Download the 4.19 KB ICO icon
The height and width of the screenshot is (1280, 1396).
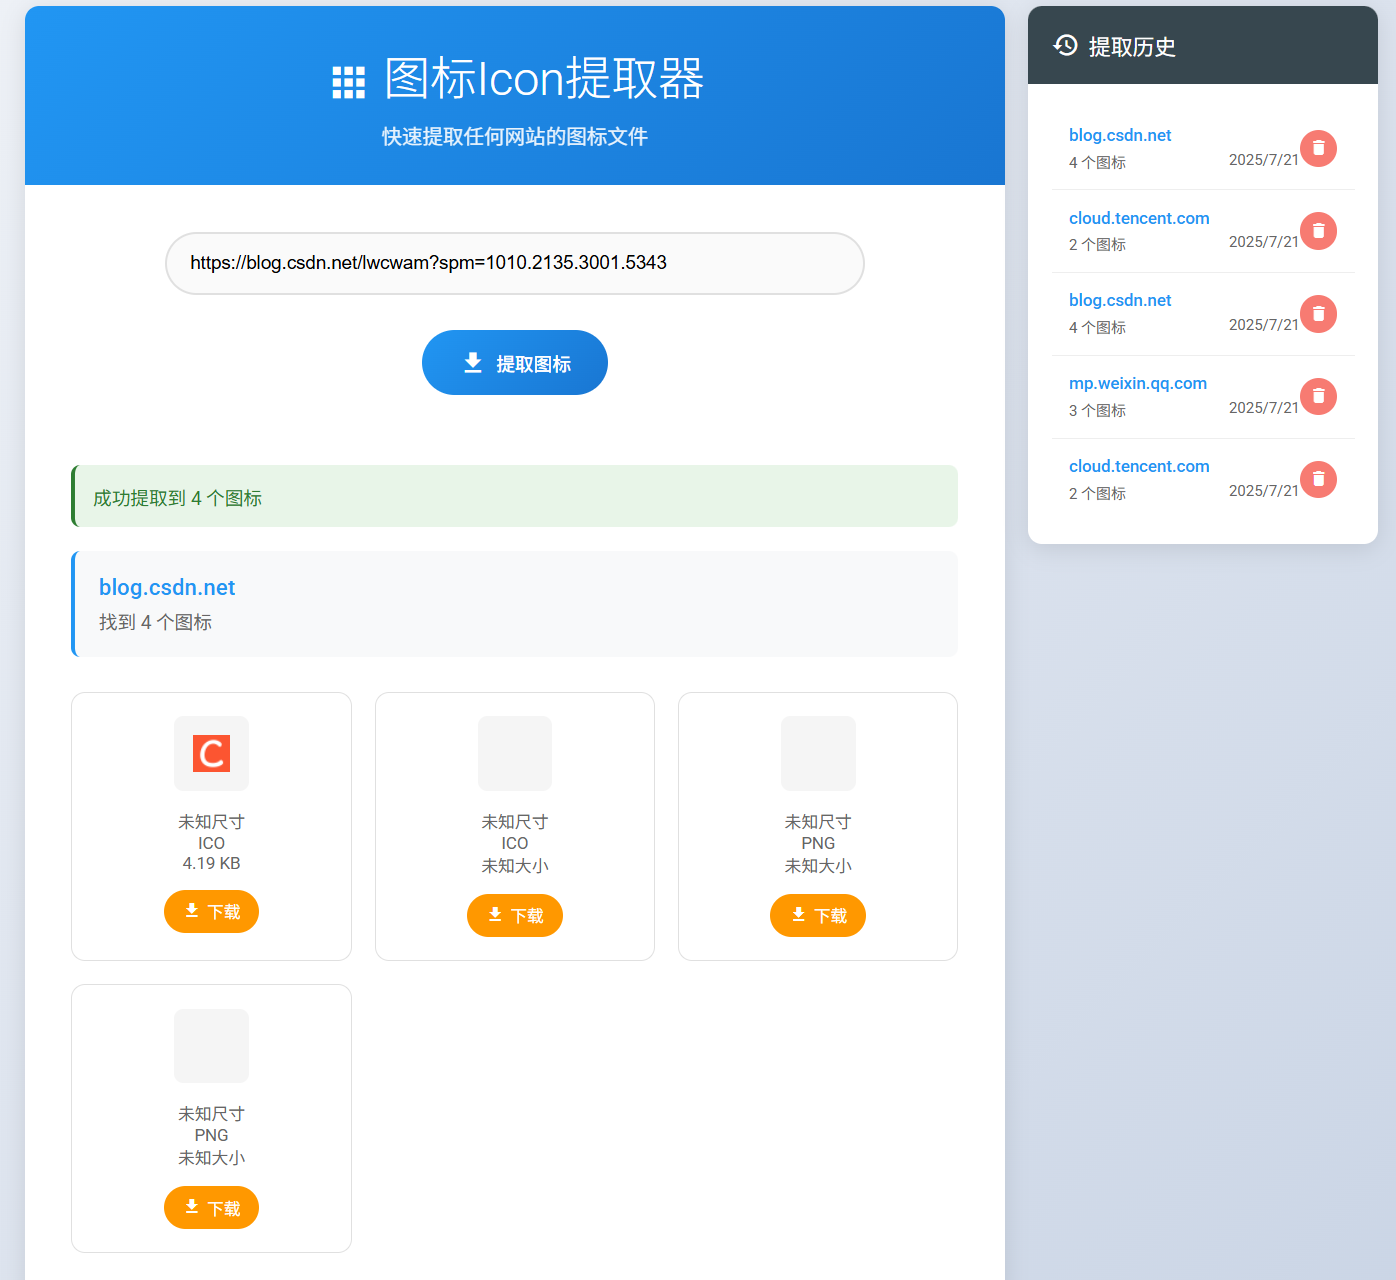click(x=211, y=911)
